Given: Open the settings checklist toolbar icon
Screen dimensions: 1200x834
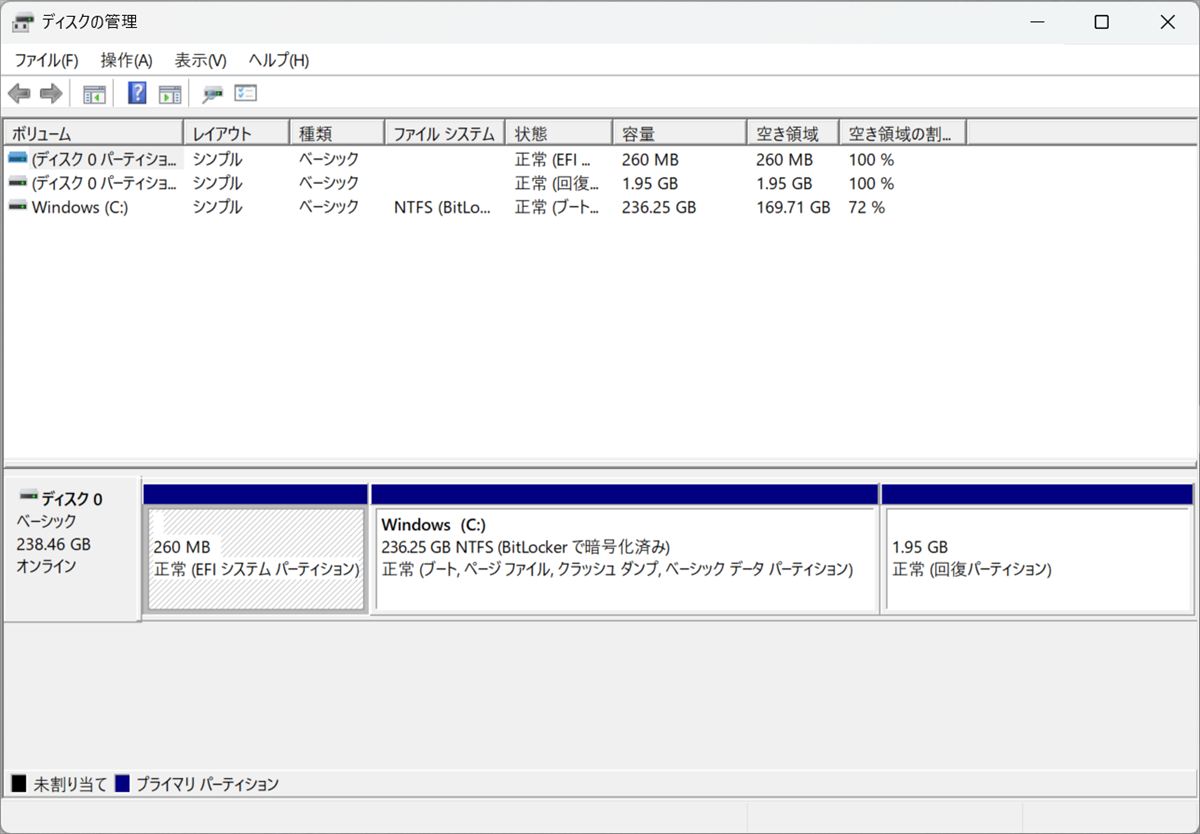Looking at the screenshot, I should click(x=246, y=93).
